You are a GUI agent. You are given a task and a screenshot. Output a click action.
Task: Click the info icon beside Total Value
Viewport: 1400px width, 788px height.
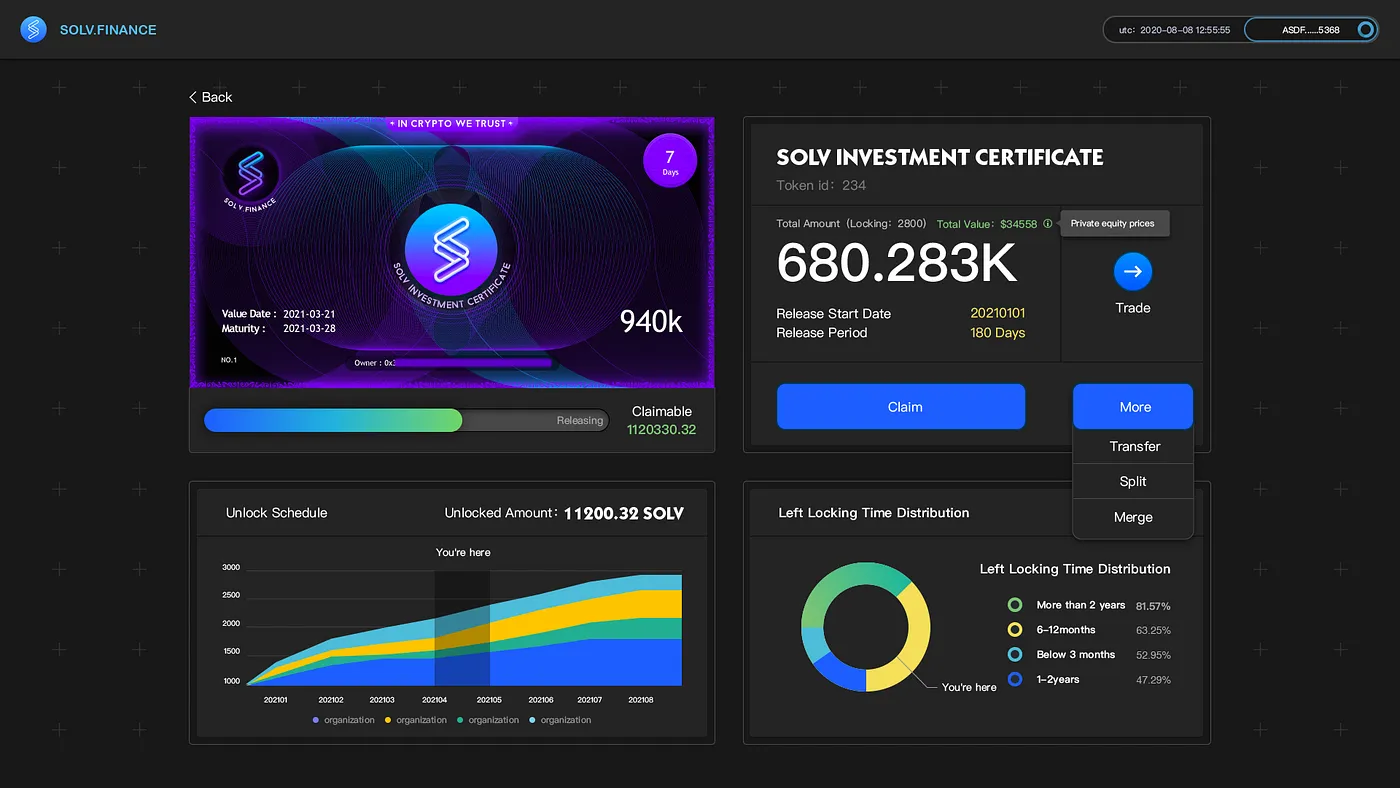1047,224
